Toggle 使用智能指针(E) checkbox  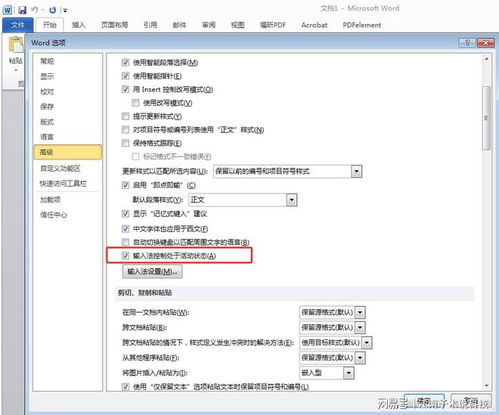125,76
